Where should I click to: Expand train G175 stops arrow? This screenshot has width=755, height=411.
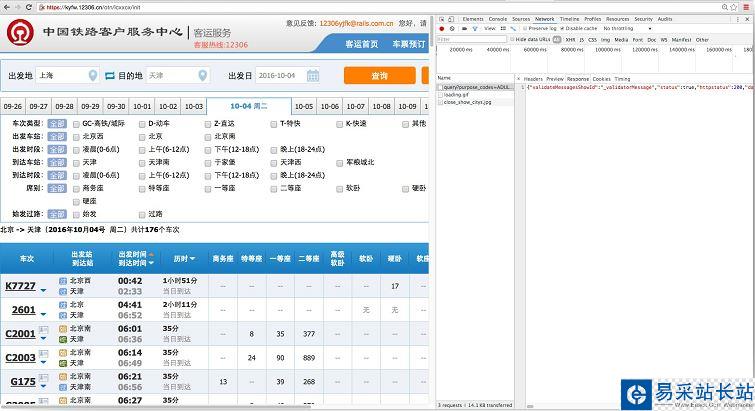point(43,386)
